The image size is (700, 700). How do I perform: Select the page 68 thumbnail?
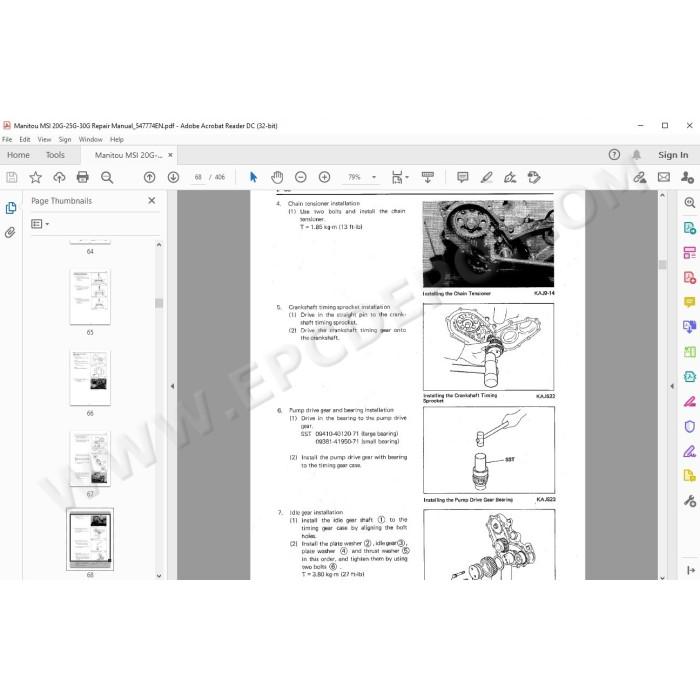pos(90,539)
